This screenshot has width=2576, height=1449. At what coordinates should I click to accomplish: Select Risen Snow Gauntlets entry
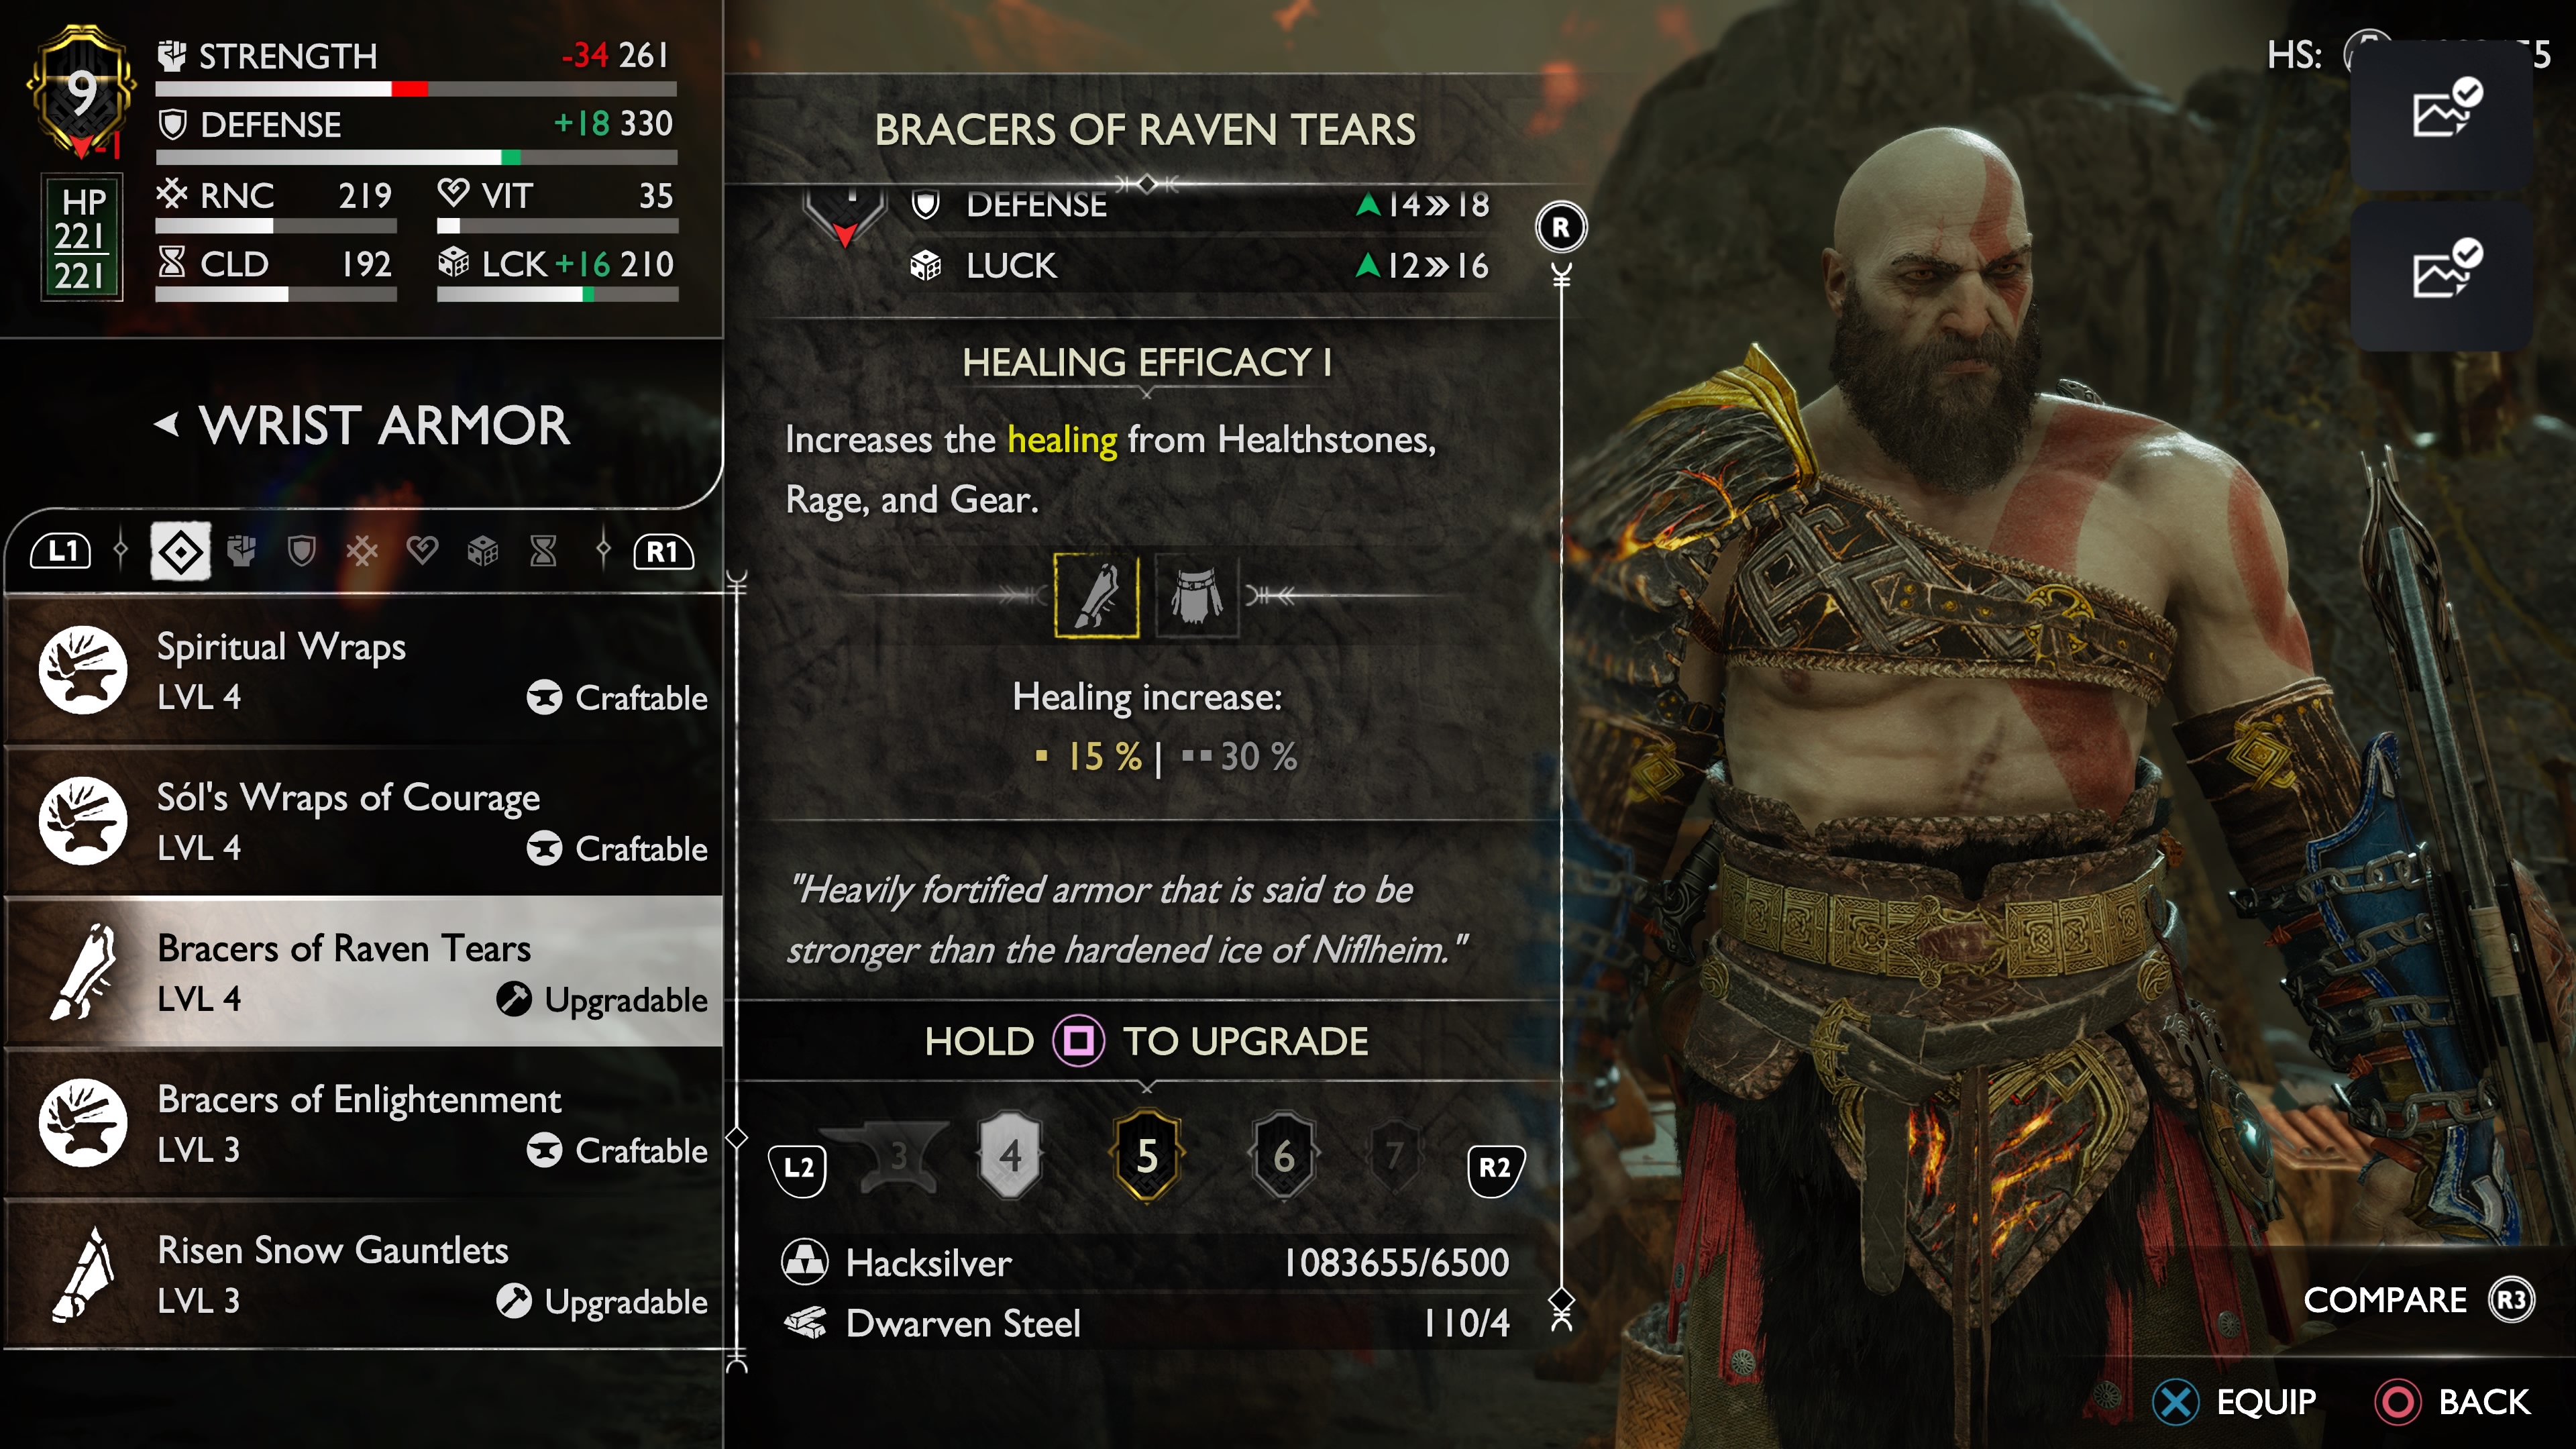364,1275
